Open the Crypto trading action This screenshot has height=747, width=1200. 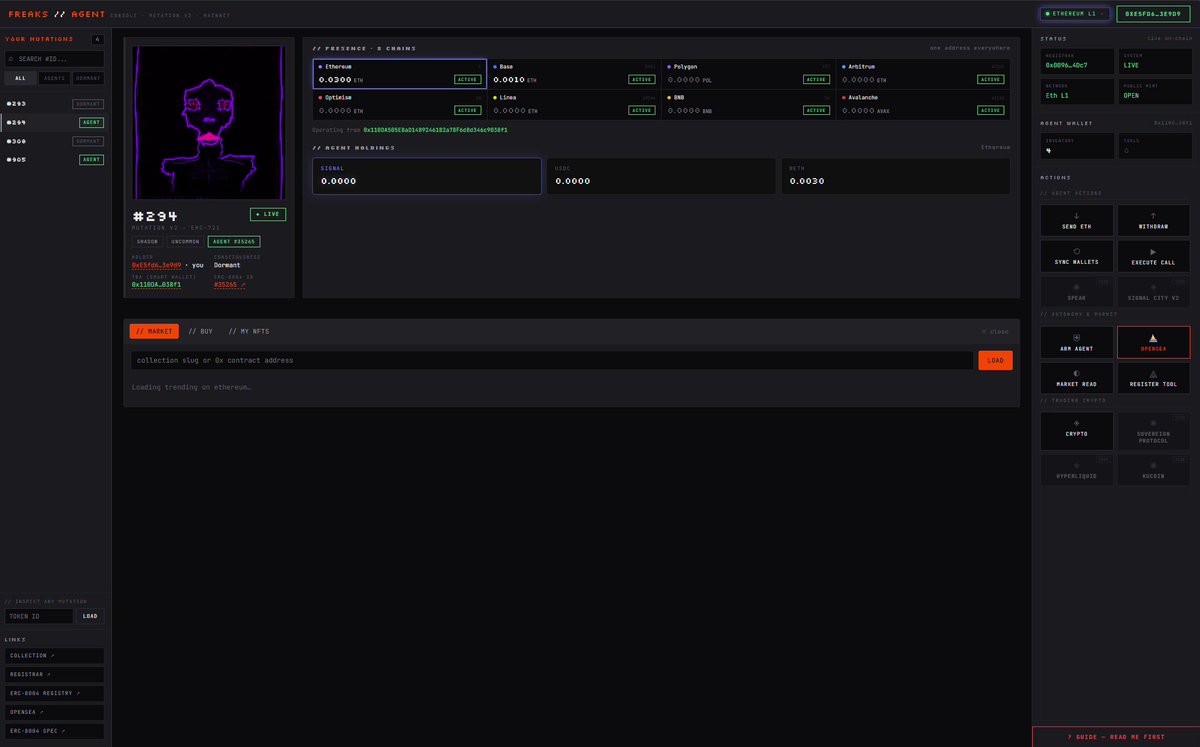coord(1077,430)
